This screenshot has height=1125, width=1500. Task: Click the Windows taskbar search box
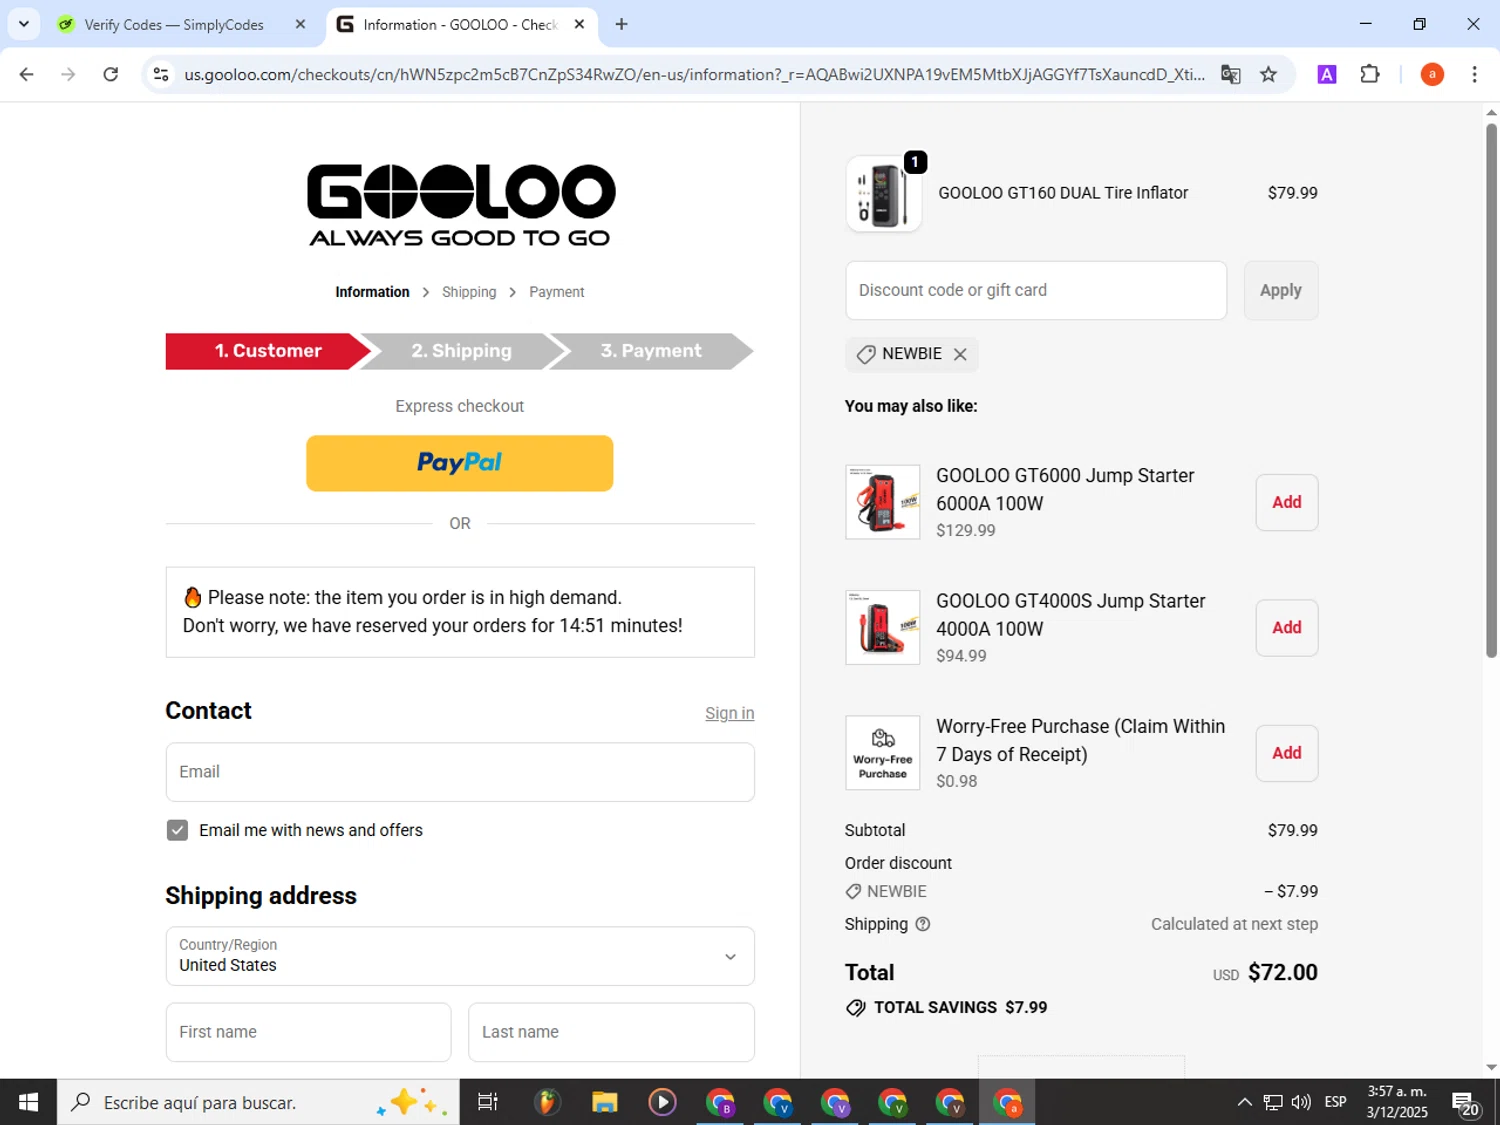(x=258, y=1102)
